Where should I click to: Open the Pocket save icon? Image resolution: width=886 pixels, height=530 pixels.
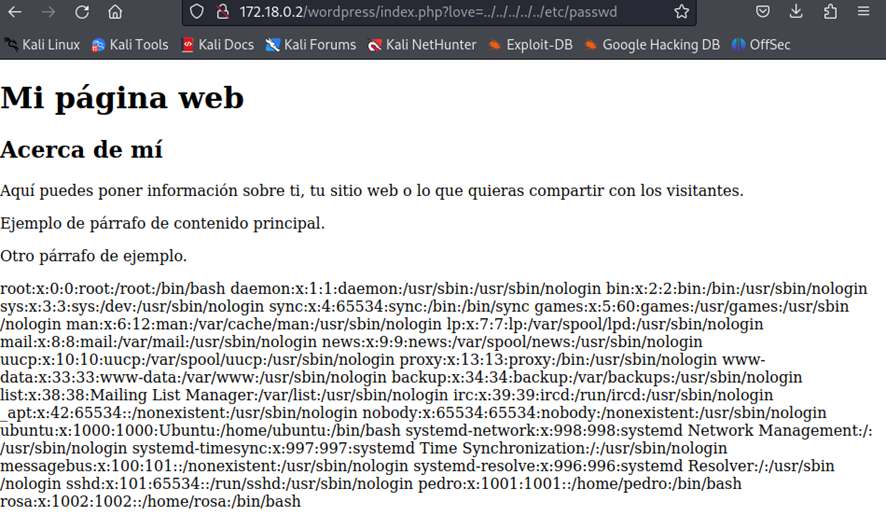(x=763, y=11)
